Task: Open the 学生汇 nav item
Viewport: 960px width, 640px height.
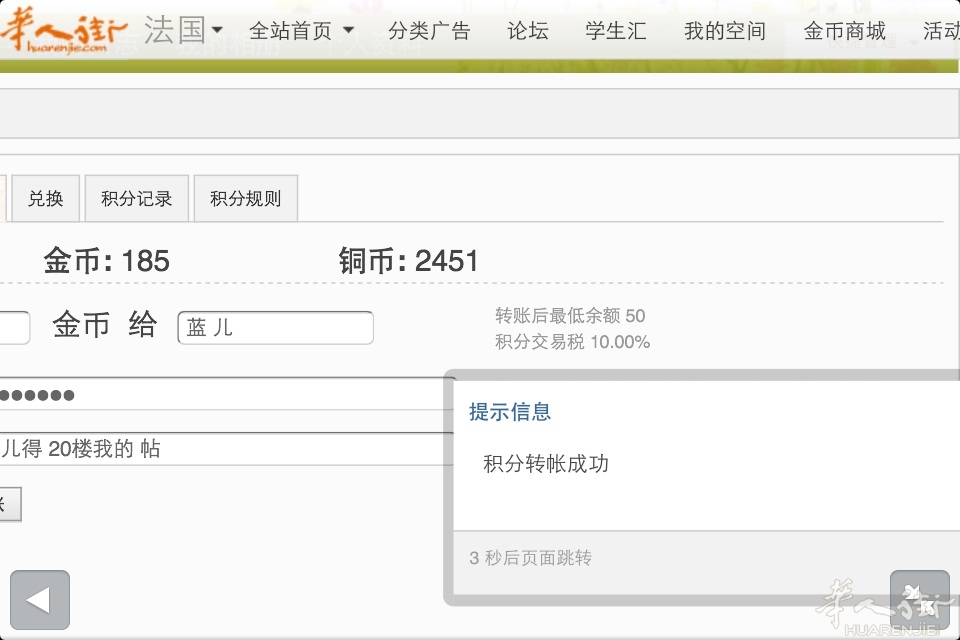Action: coord(616,31)
